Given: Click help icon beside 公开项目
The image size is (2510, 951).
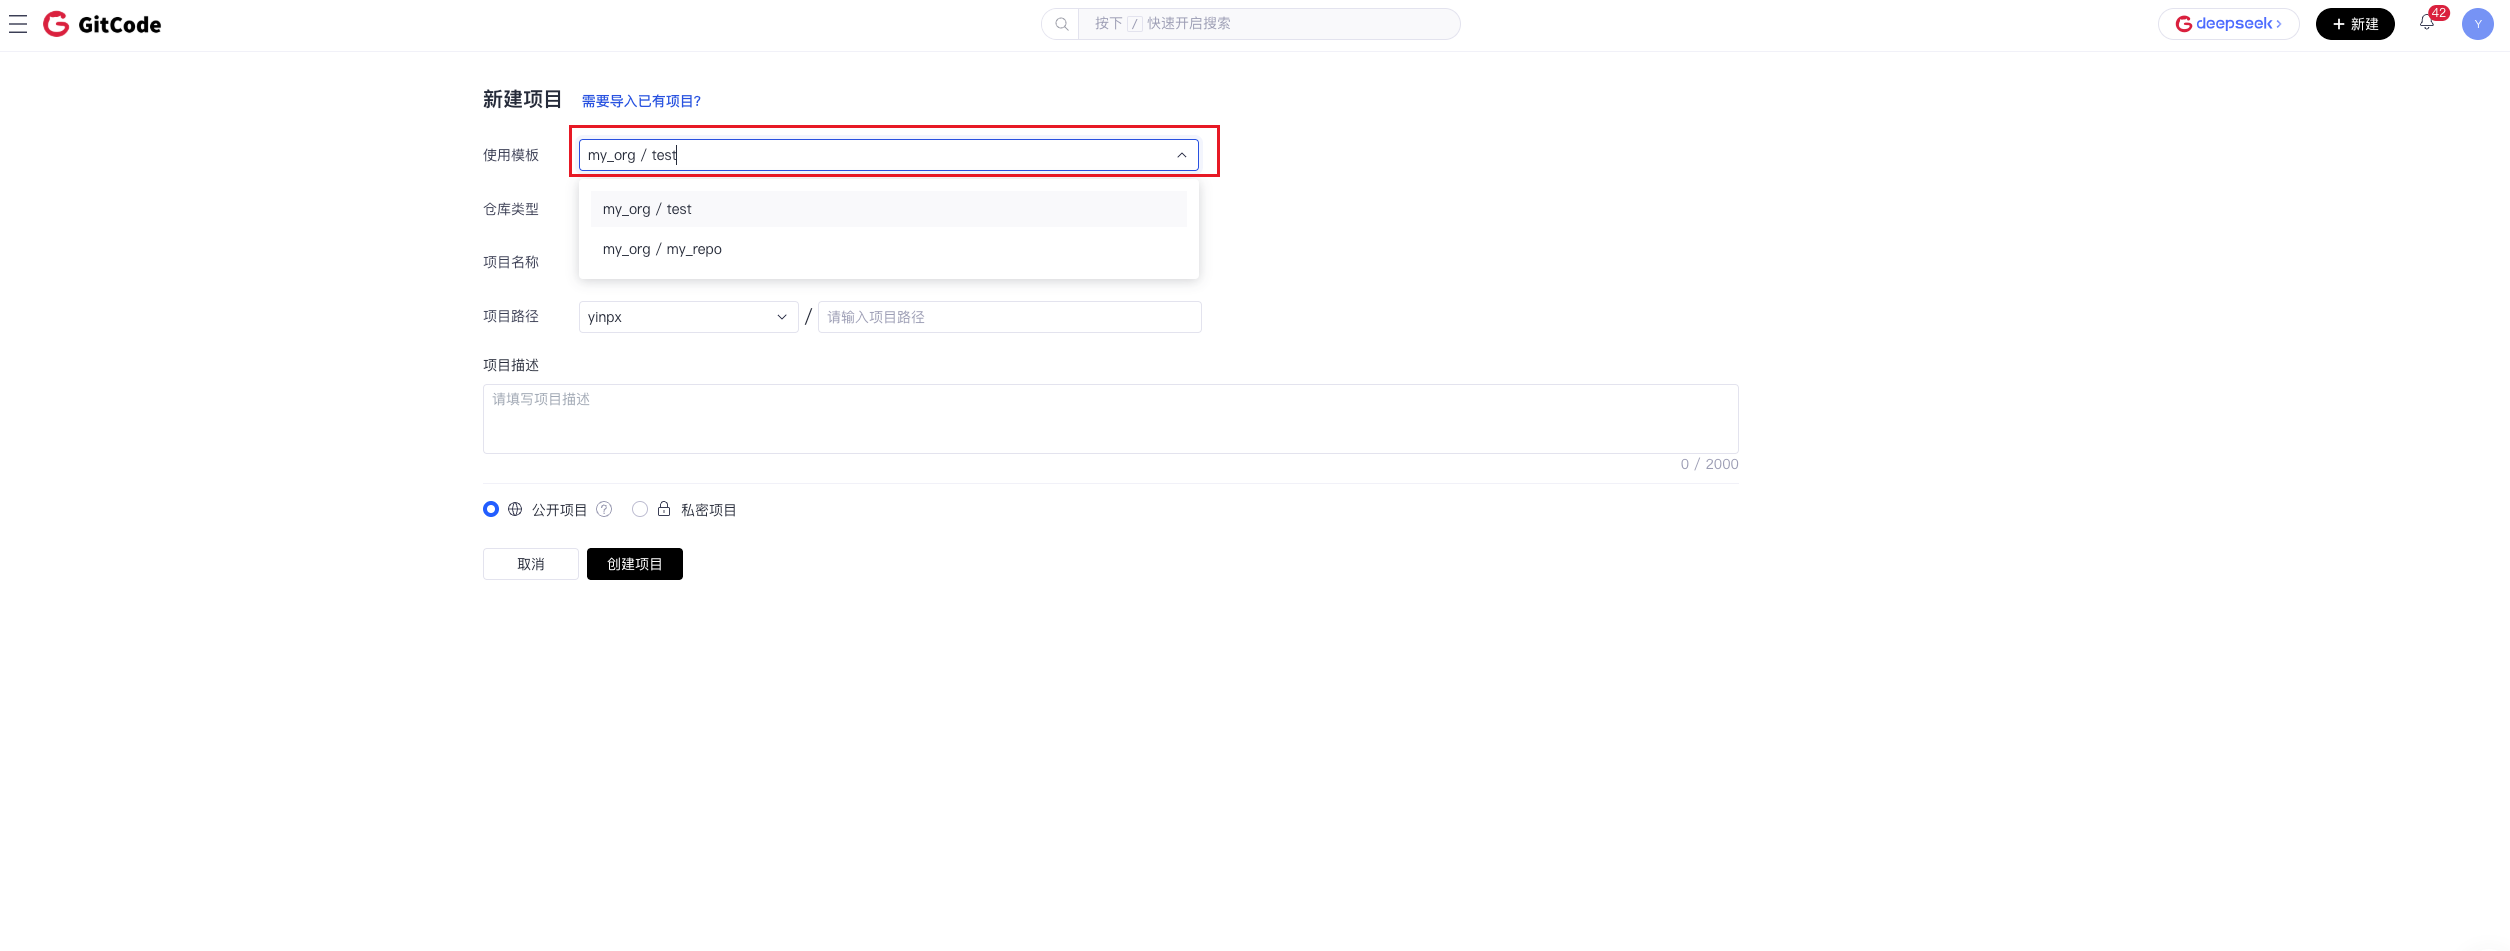Looking at the screenshot, I should coord(604,509).
